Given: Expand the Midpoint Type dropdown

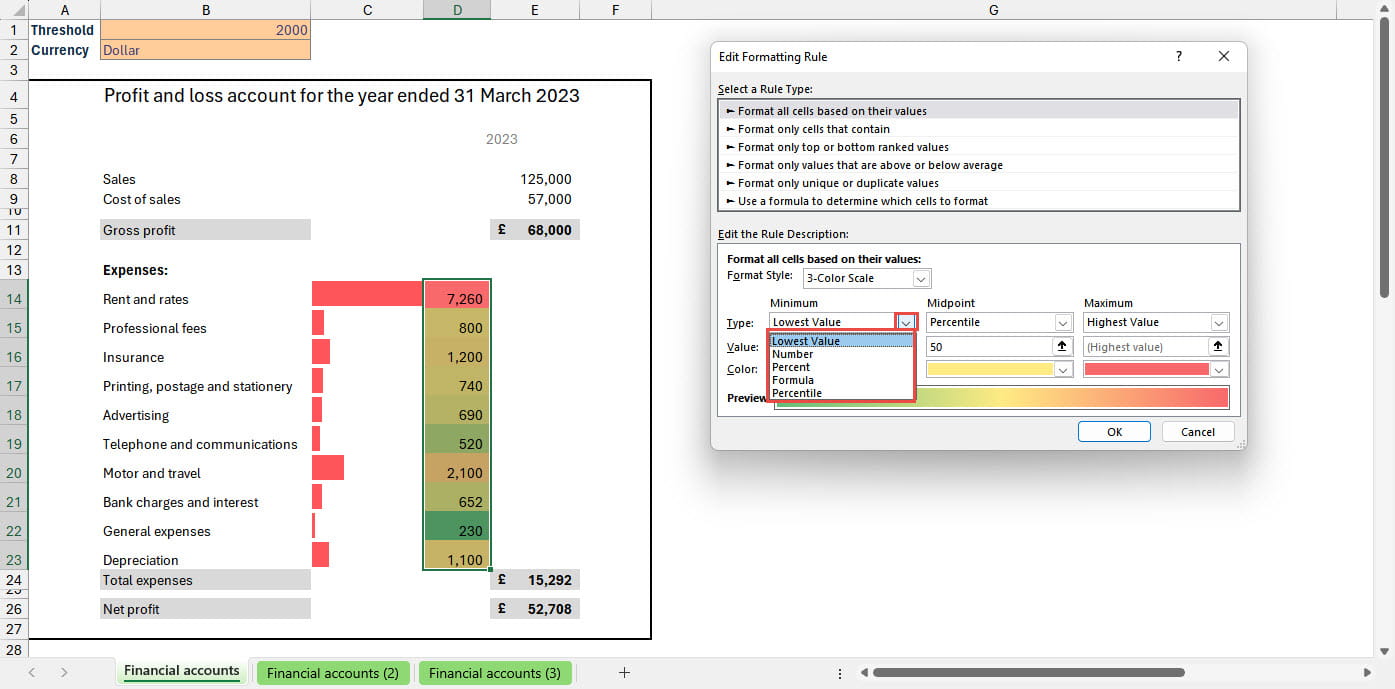Looking at the screenshot, I should click(x=1062, y=323).
